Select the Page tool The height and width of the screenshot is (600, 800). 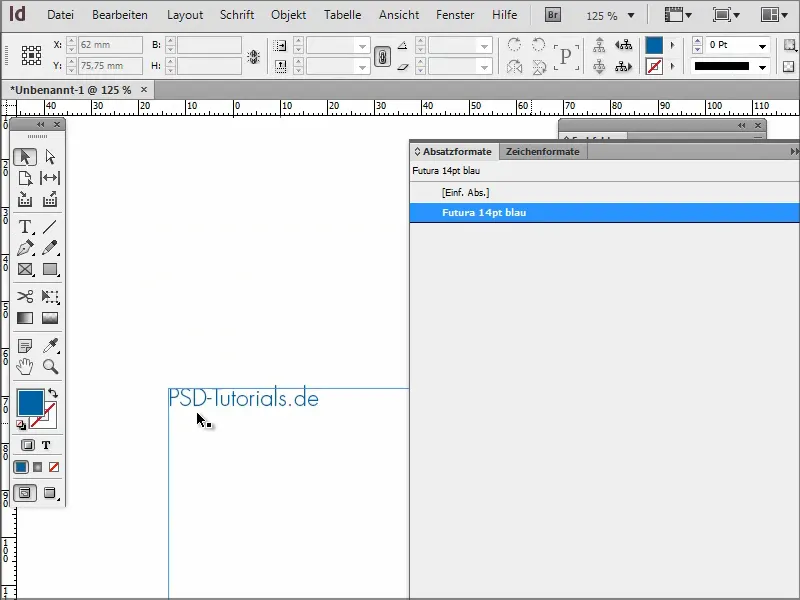[x=24, y=178]
